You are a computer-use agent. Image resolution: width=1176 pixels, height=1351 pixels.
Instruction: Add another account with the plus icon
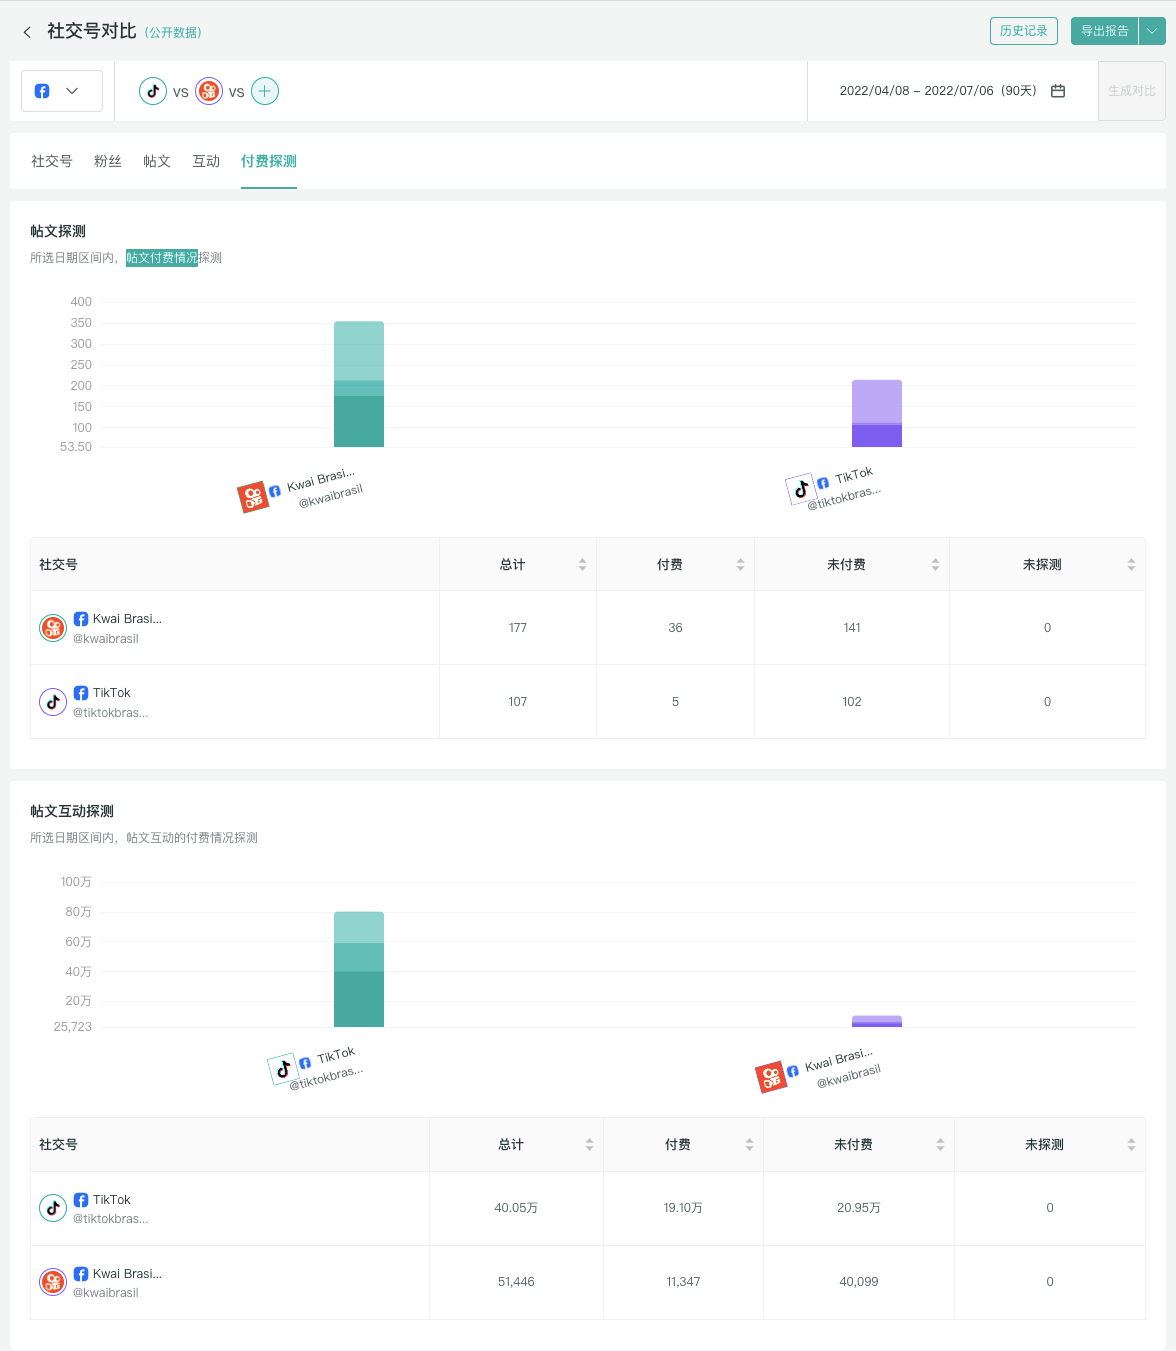[265, 91]
